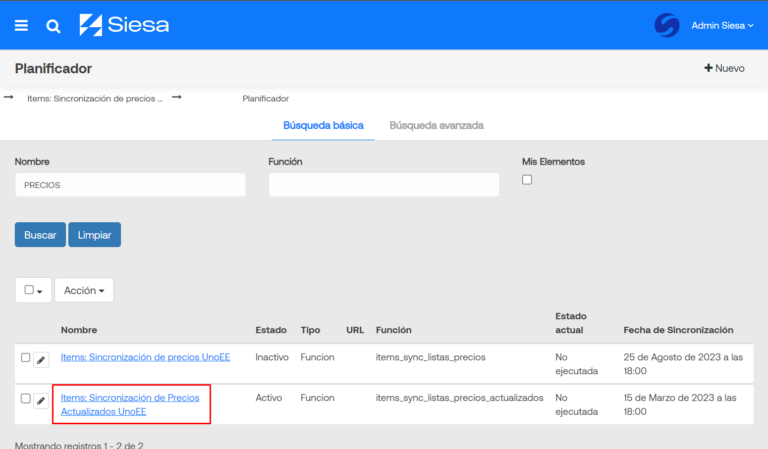This screenshot has width=768, height=449.
Task: Select the Búsqueda básica tab
Action: tap(323, 126)
